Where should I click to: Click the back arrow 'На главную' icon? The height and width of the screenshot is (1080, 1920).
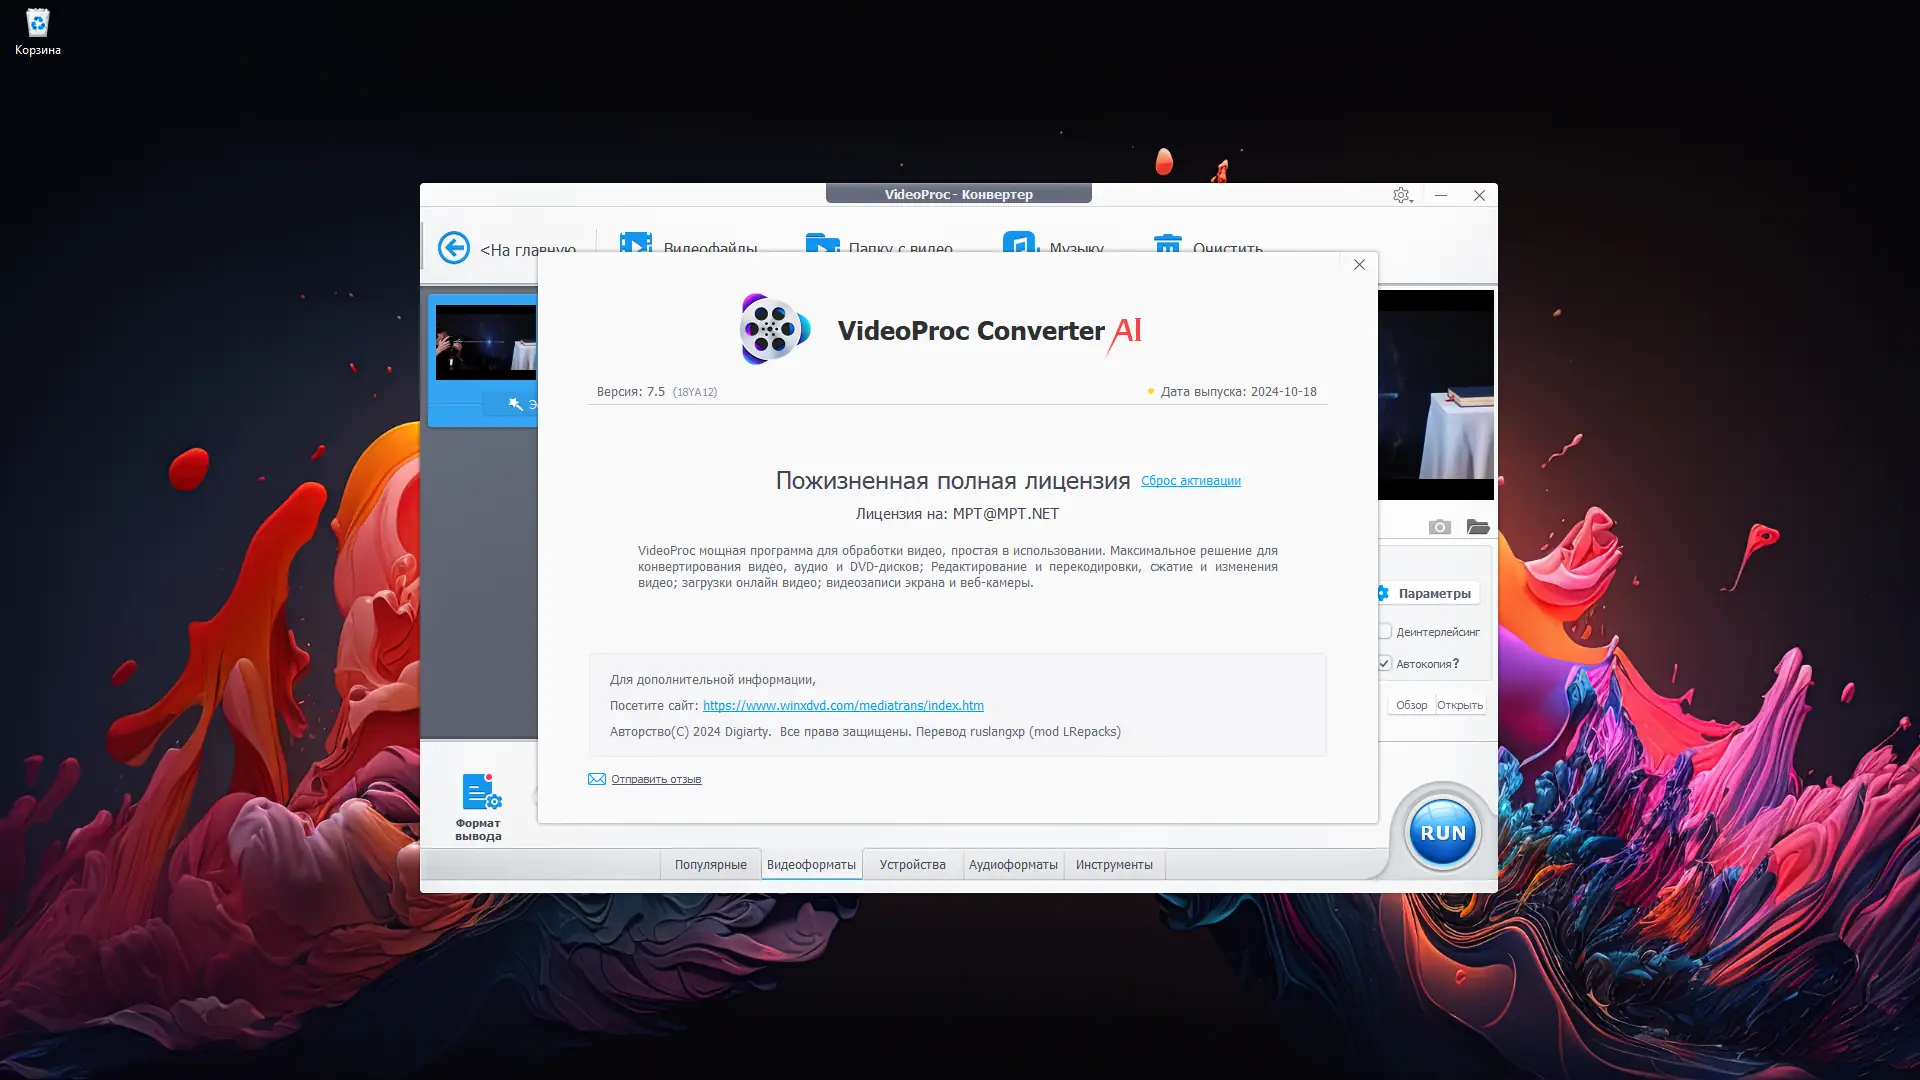[454, 247]
